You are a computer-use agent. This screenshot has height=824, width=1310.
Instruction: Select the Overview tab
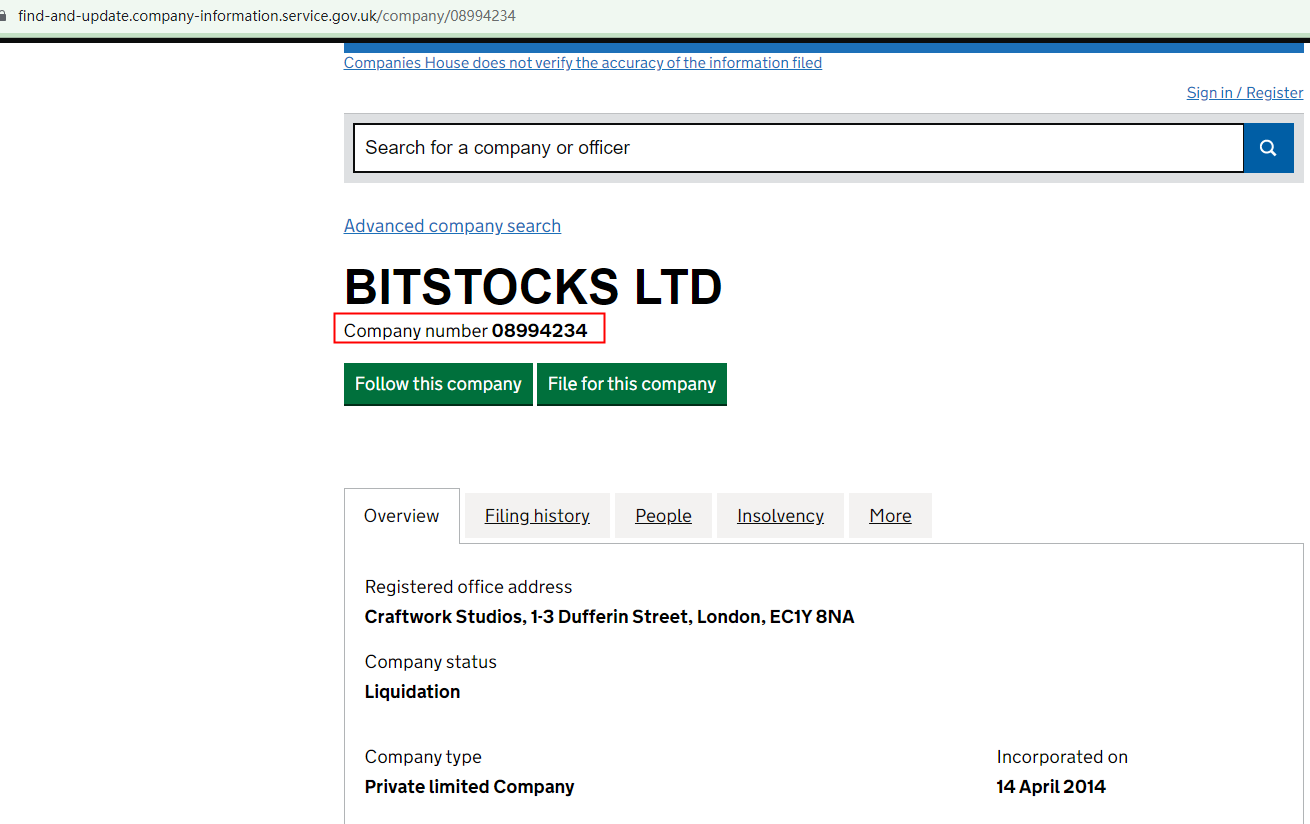[x=402, y=516]
